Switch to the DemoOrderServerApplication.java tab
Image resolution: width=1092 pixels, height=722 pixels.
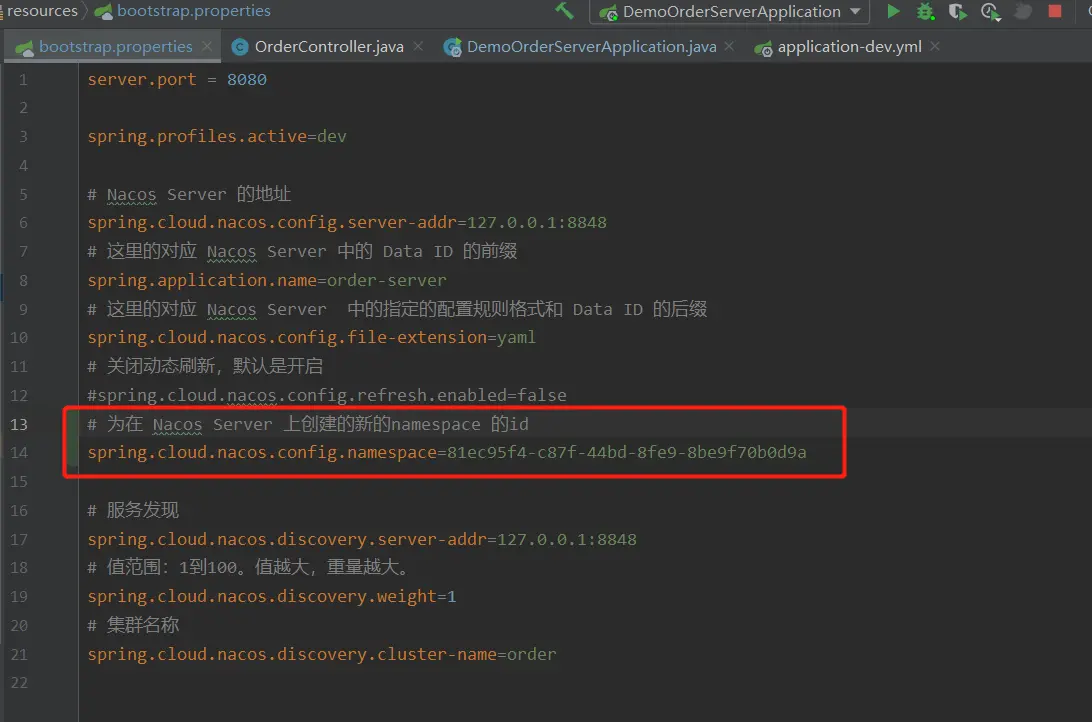point(591,47)
